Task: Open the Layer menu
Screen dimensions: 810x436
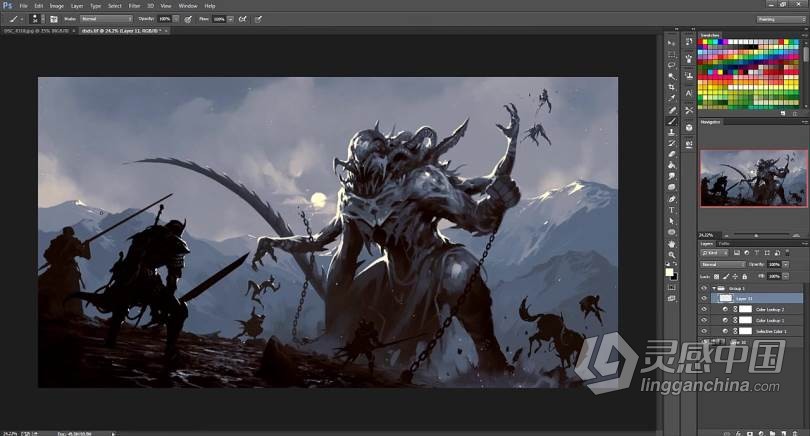Action: [x=77, y=6]
